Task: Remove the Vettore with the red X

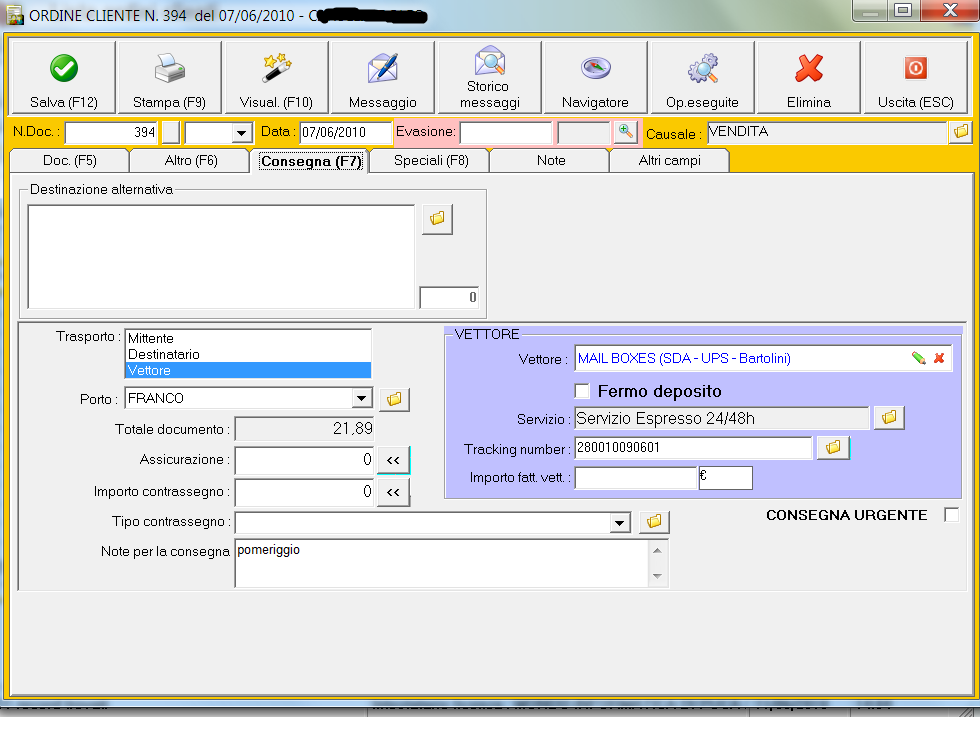Action: (939, 358)
